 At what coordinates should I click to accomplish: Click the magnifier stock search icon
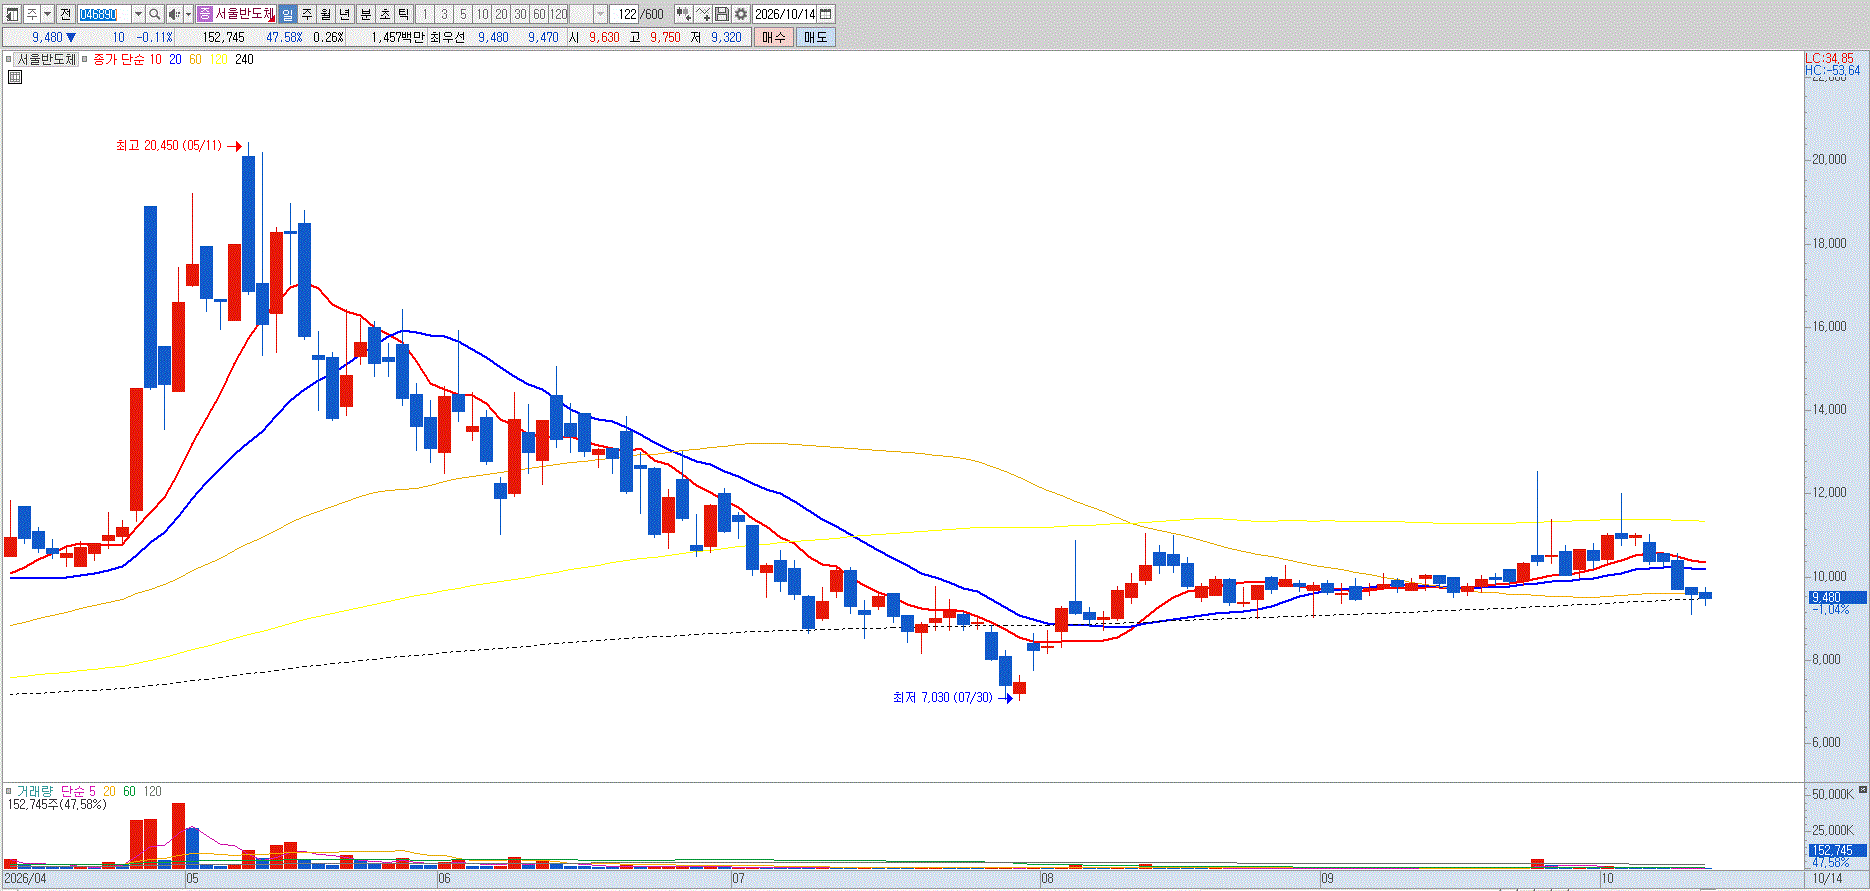pyautogui.click(x=154, y=14)
